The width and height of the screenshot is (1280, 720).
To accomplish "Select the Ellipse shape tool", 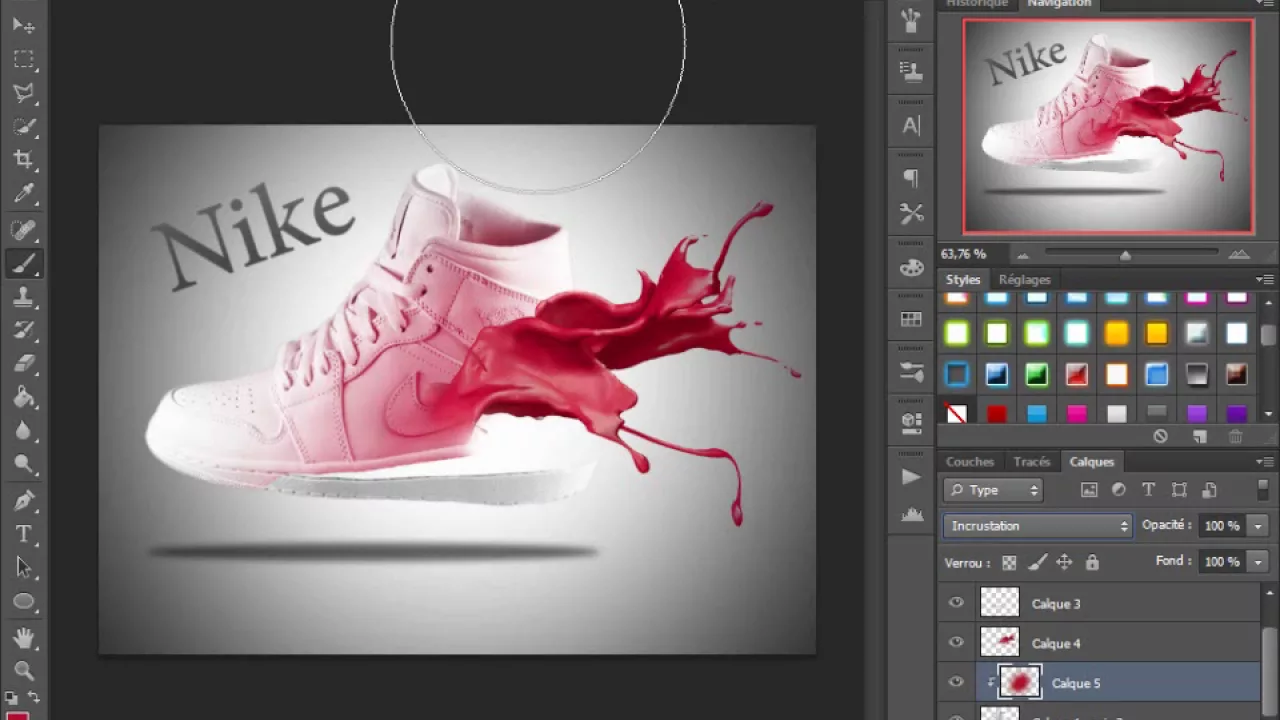I will (24, 602).
